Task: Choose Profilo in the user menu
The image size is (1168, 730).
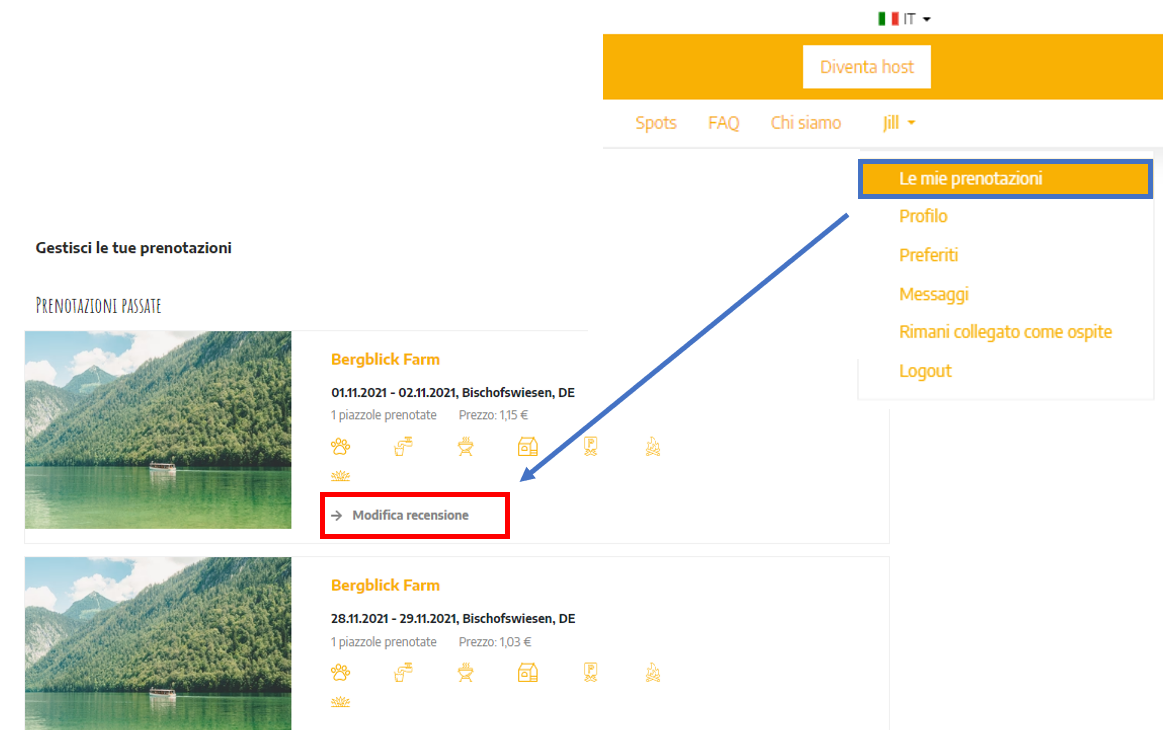Action: click(x=923, y=216)
